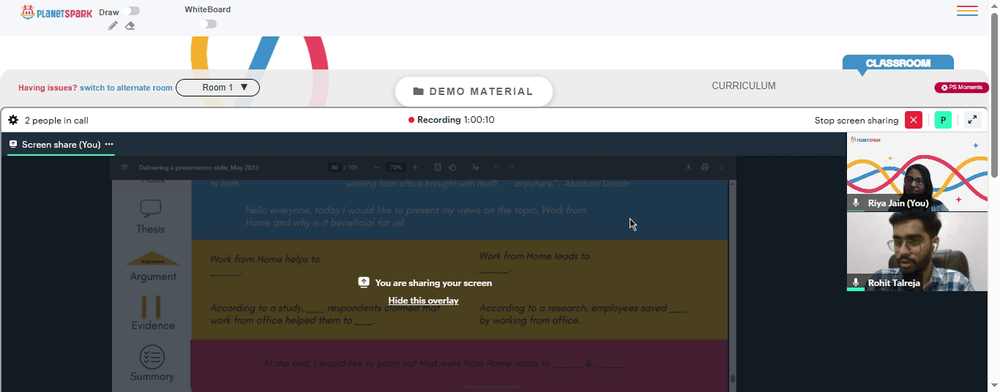
Task: Expand the call to fullscreen
Action: pos(972,120)
